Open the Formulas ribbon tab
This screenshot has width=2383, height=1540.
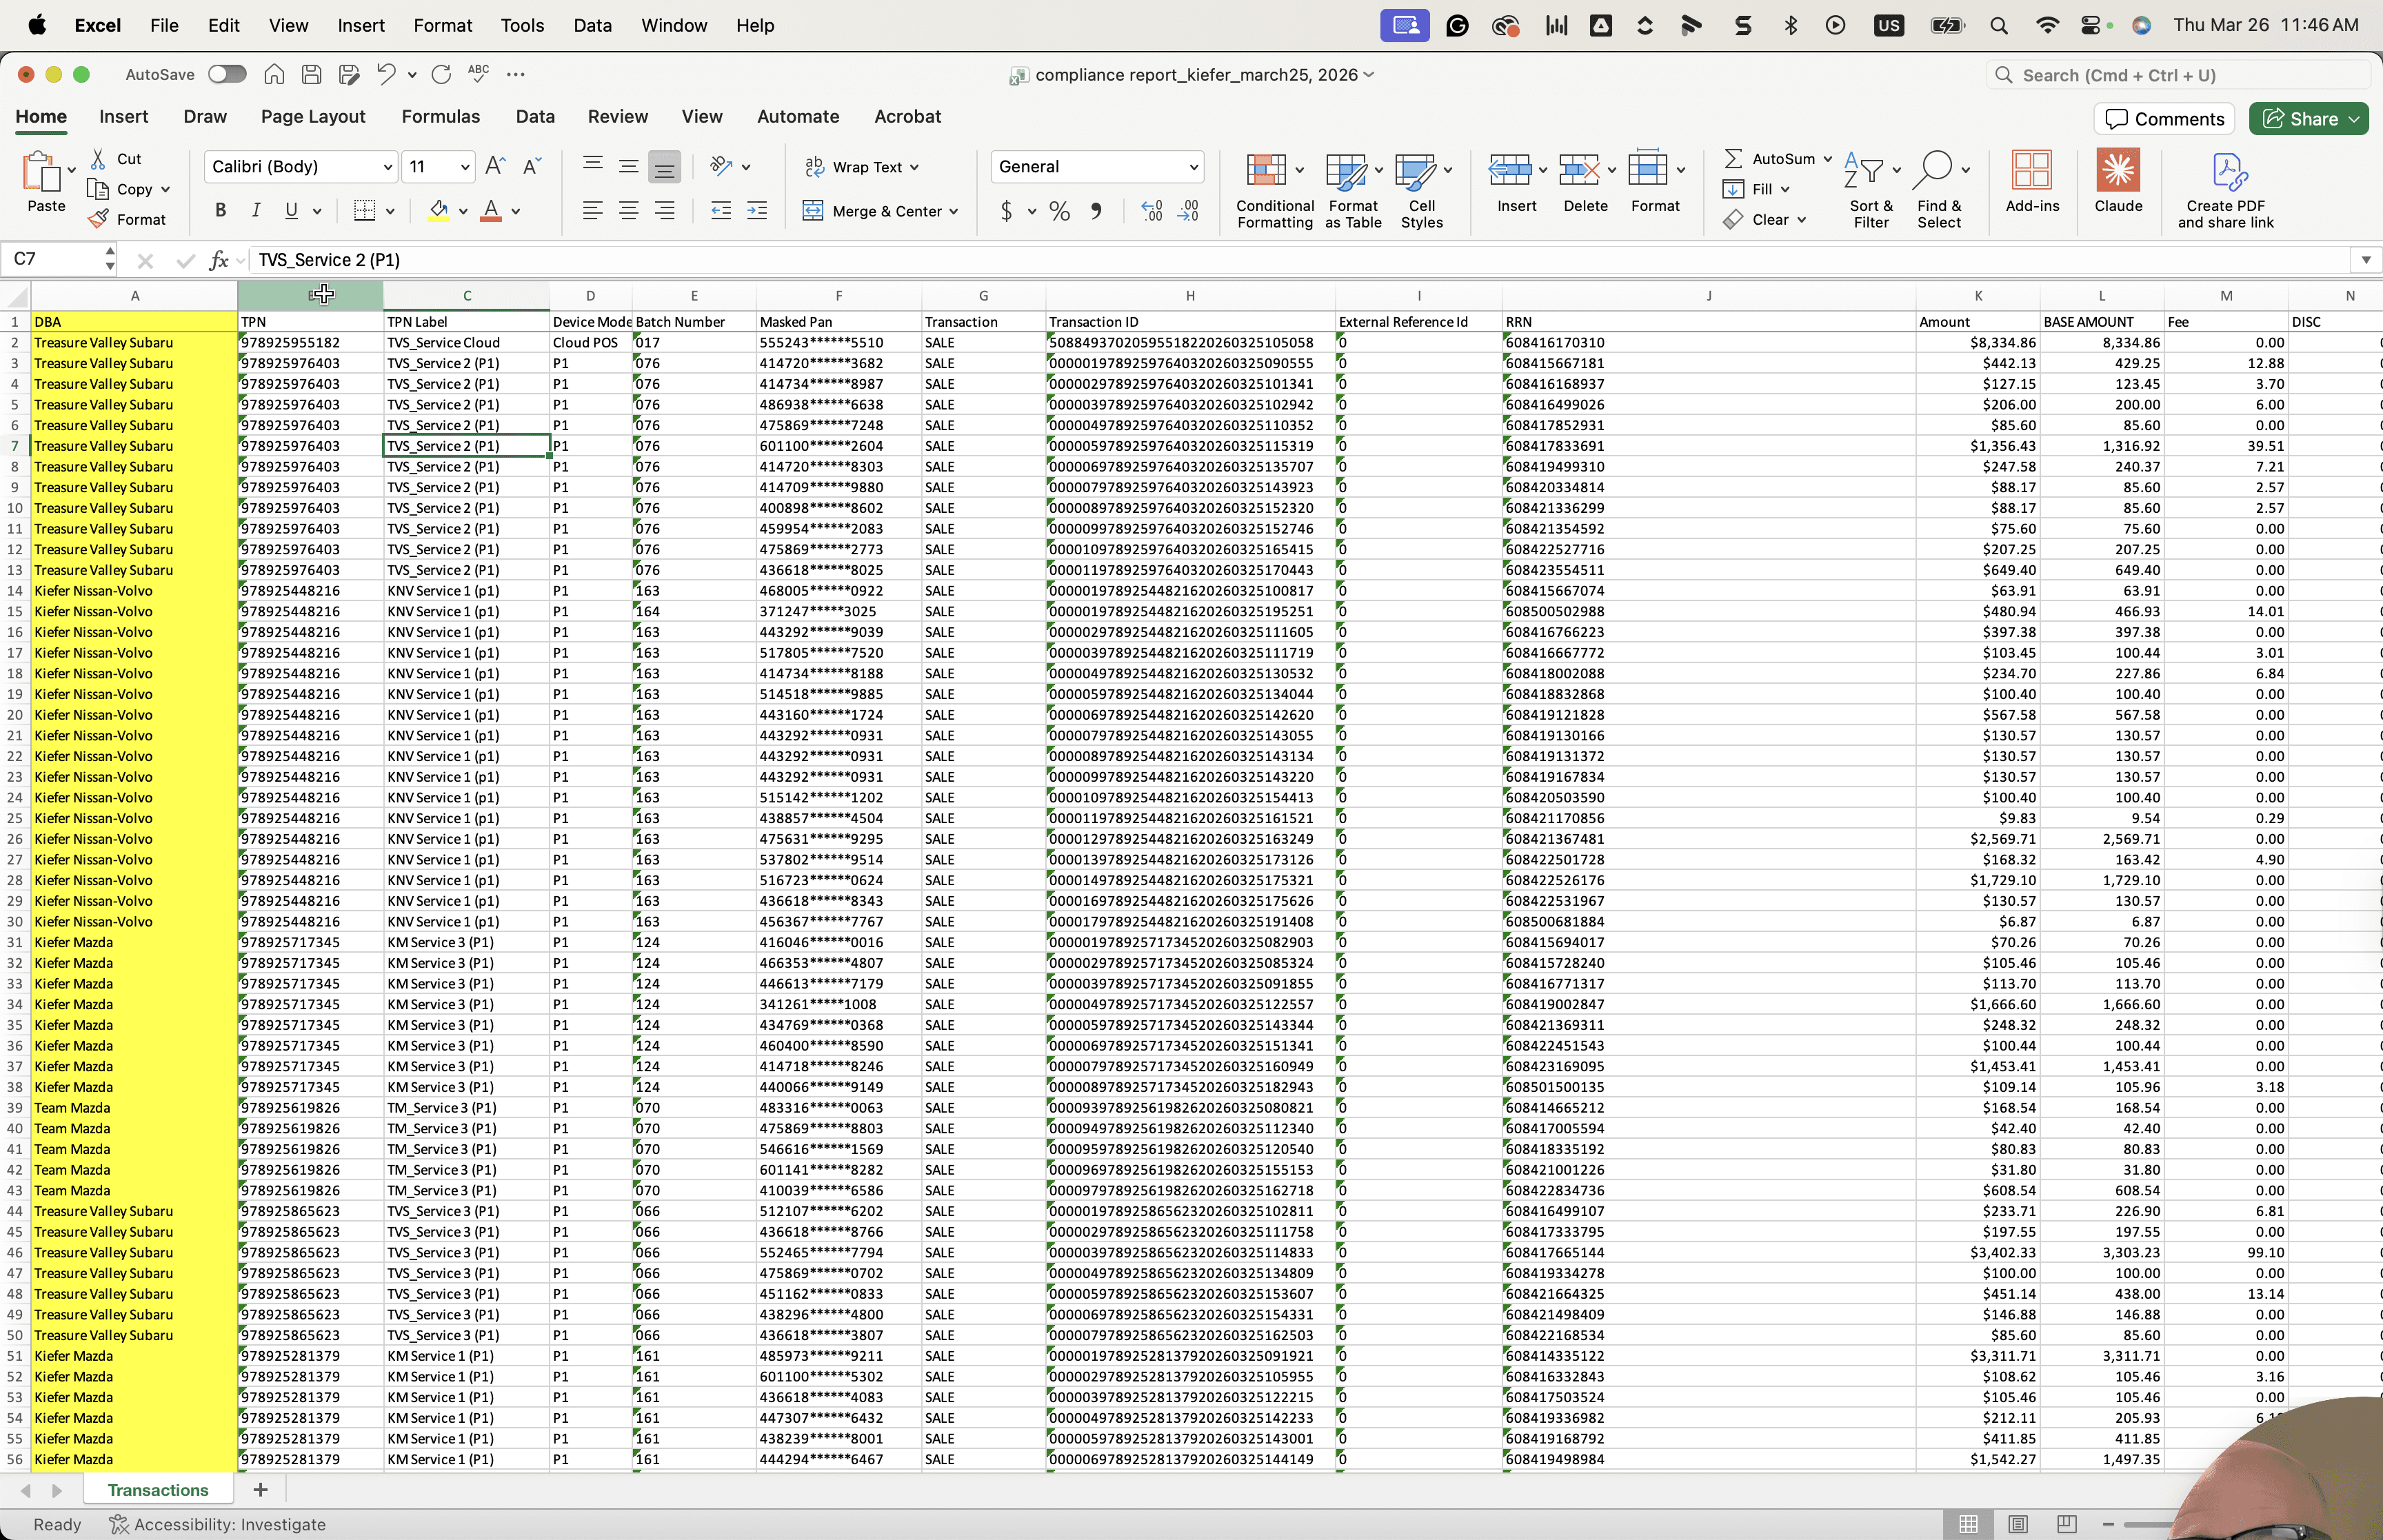point(441,117)
